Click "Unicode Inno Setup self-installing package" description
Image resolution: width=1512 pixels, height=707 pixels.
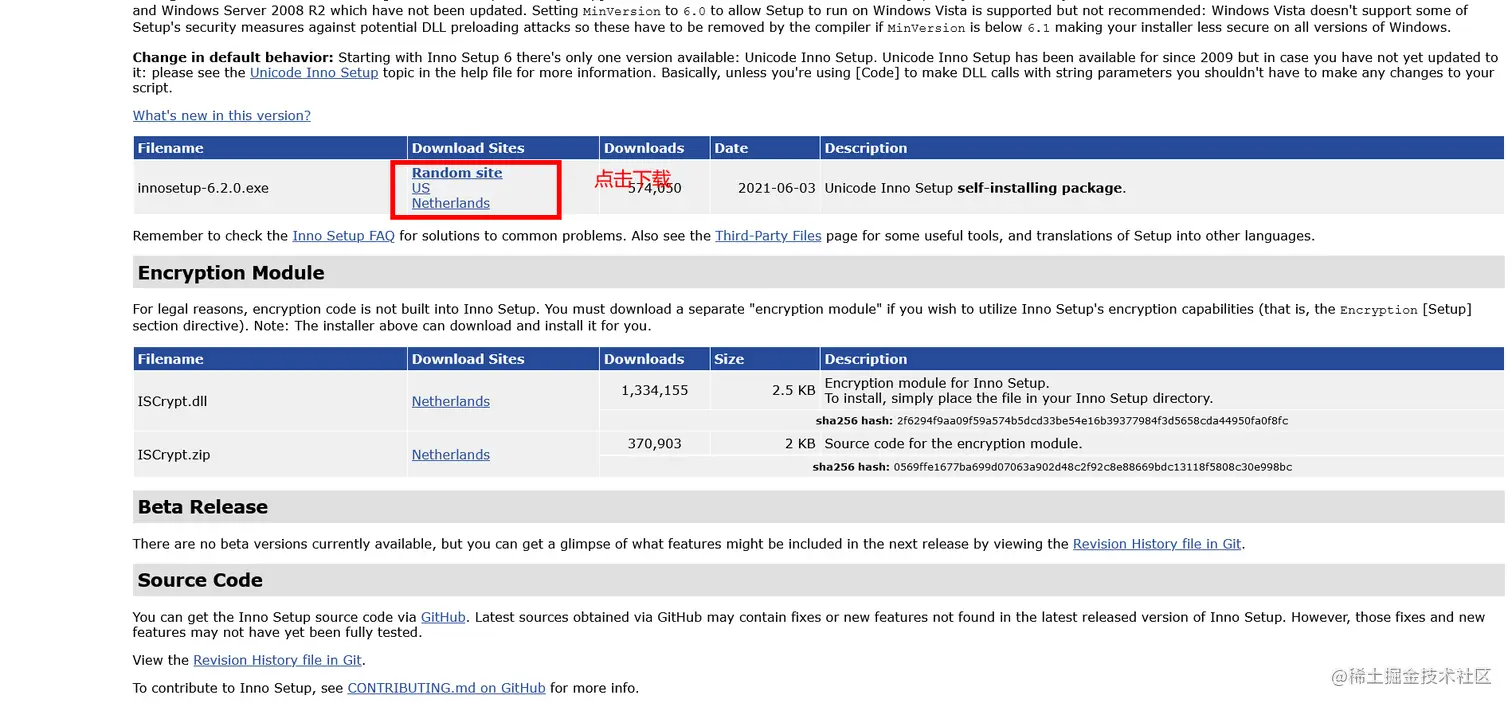click(x=975, y=188)
